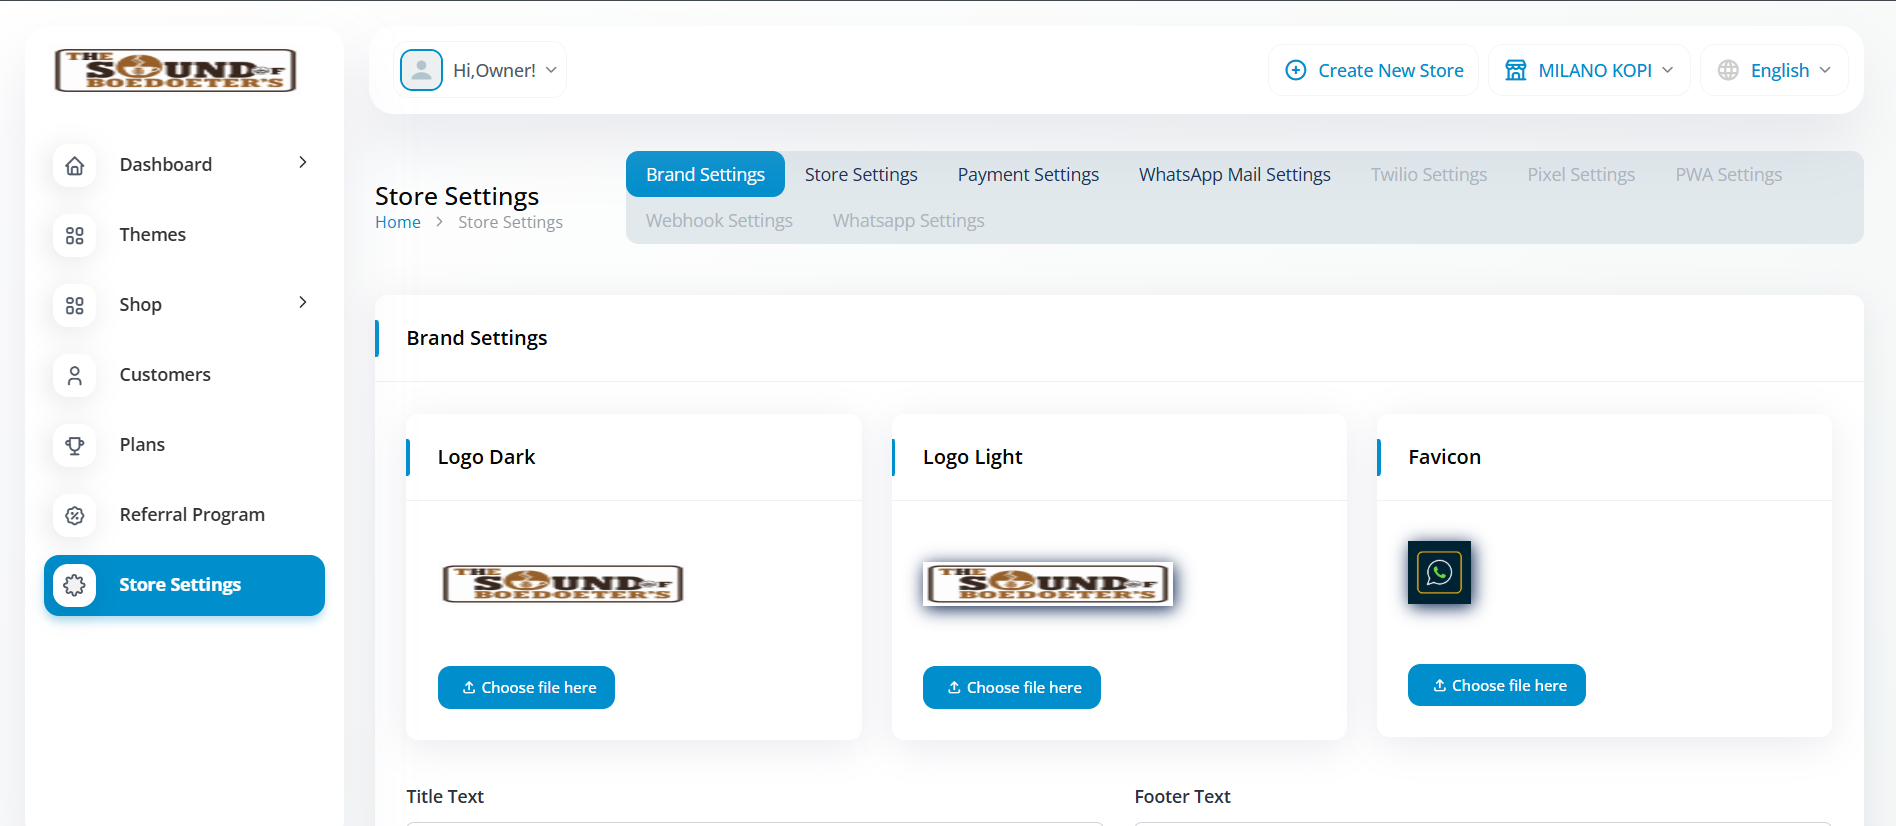Open the Payment Settings tab
1896x826 pixels.
1028,175
